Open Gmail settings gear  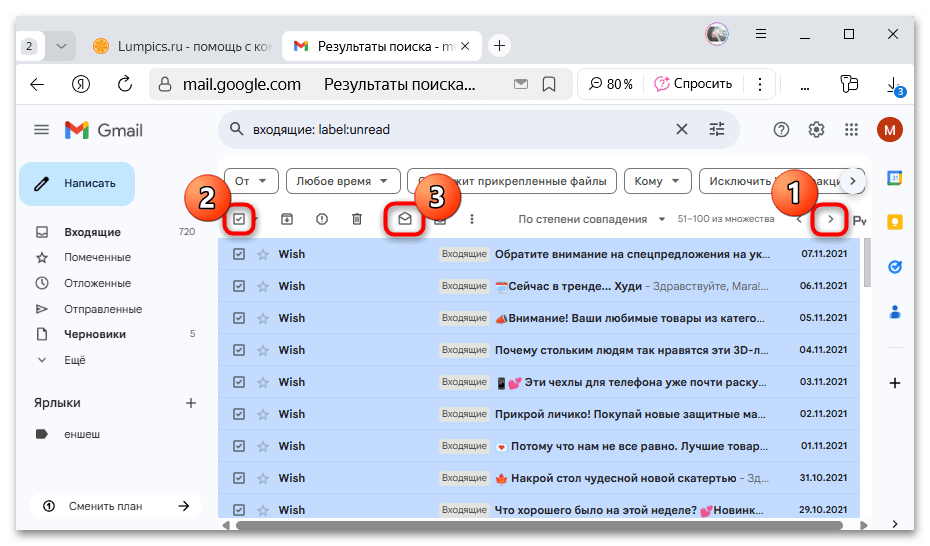816,129
